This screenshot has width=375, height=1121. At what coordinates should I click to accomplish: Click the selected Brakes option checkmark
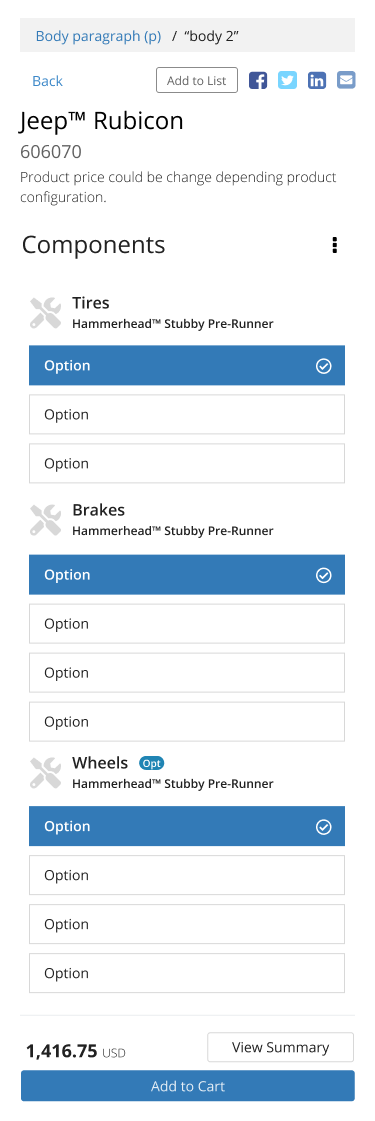click(x=324, y=575)
